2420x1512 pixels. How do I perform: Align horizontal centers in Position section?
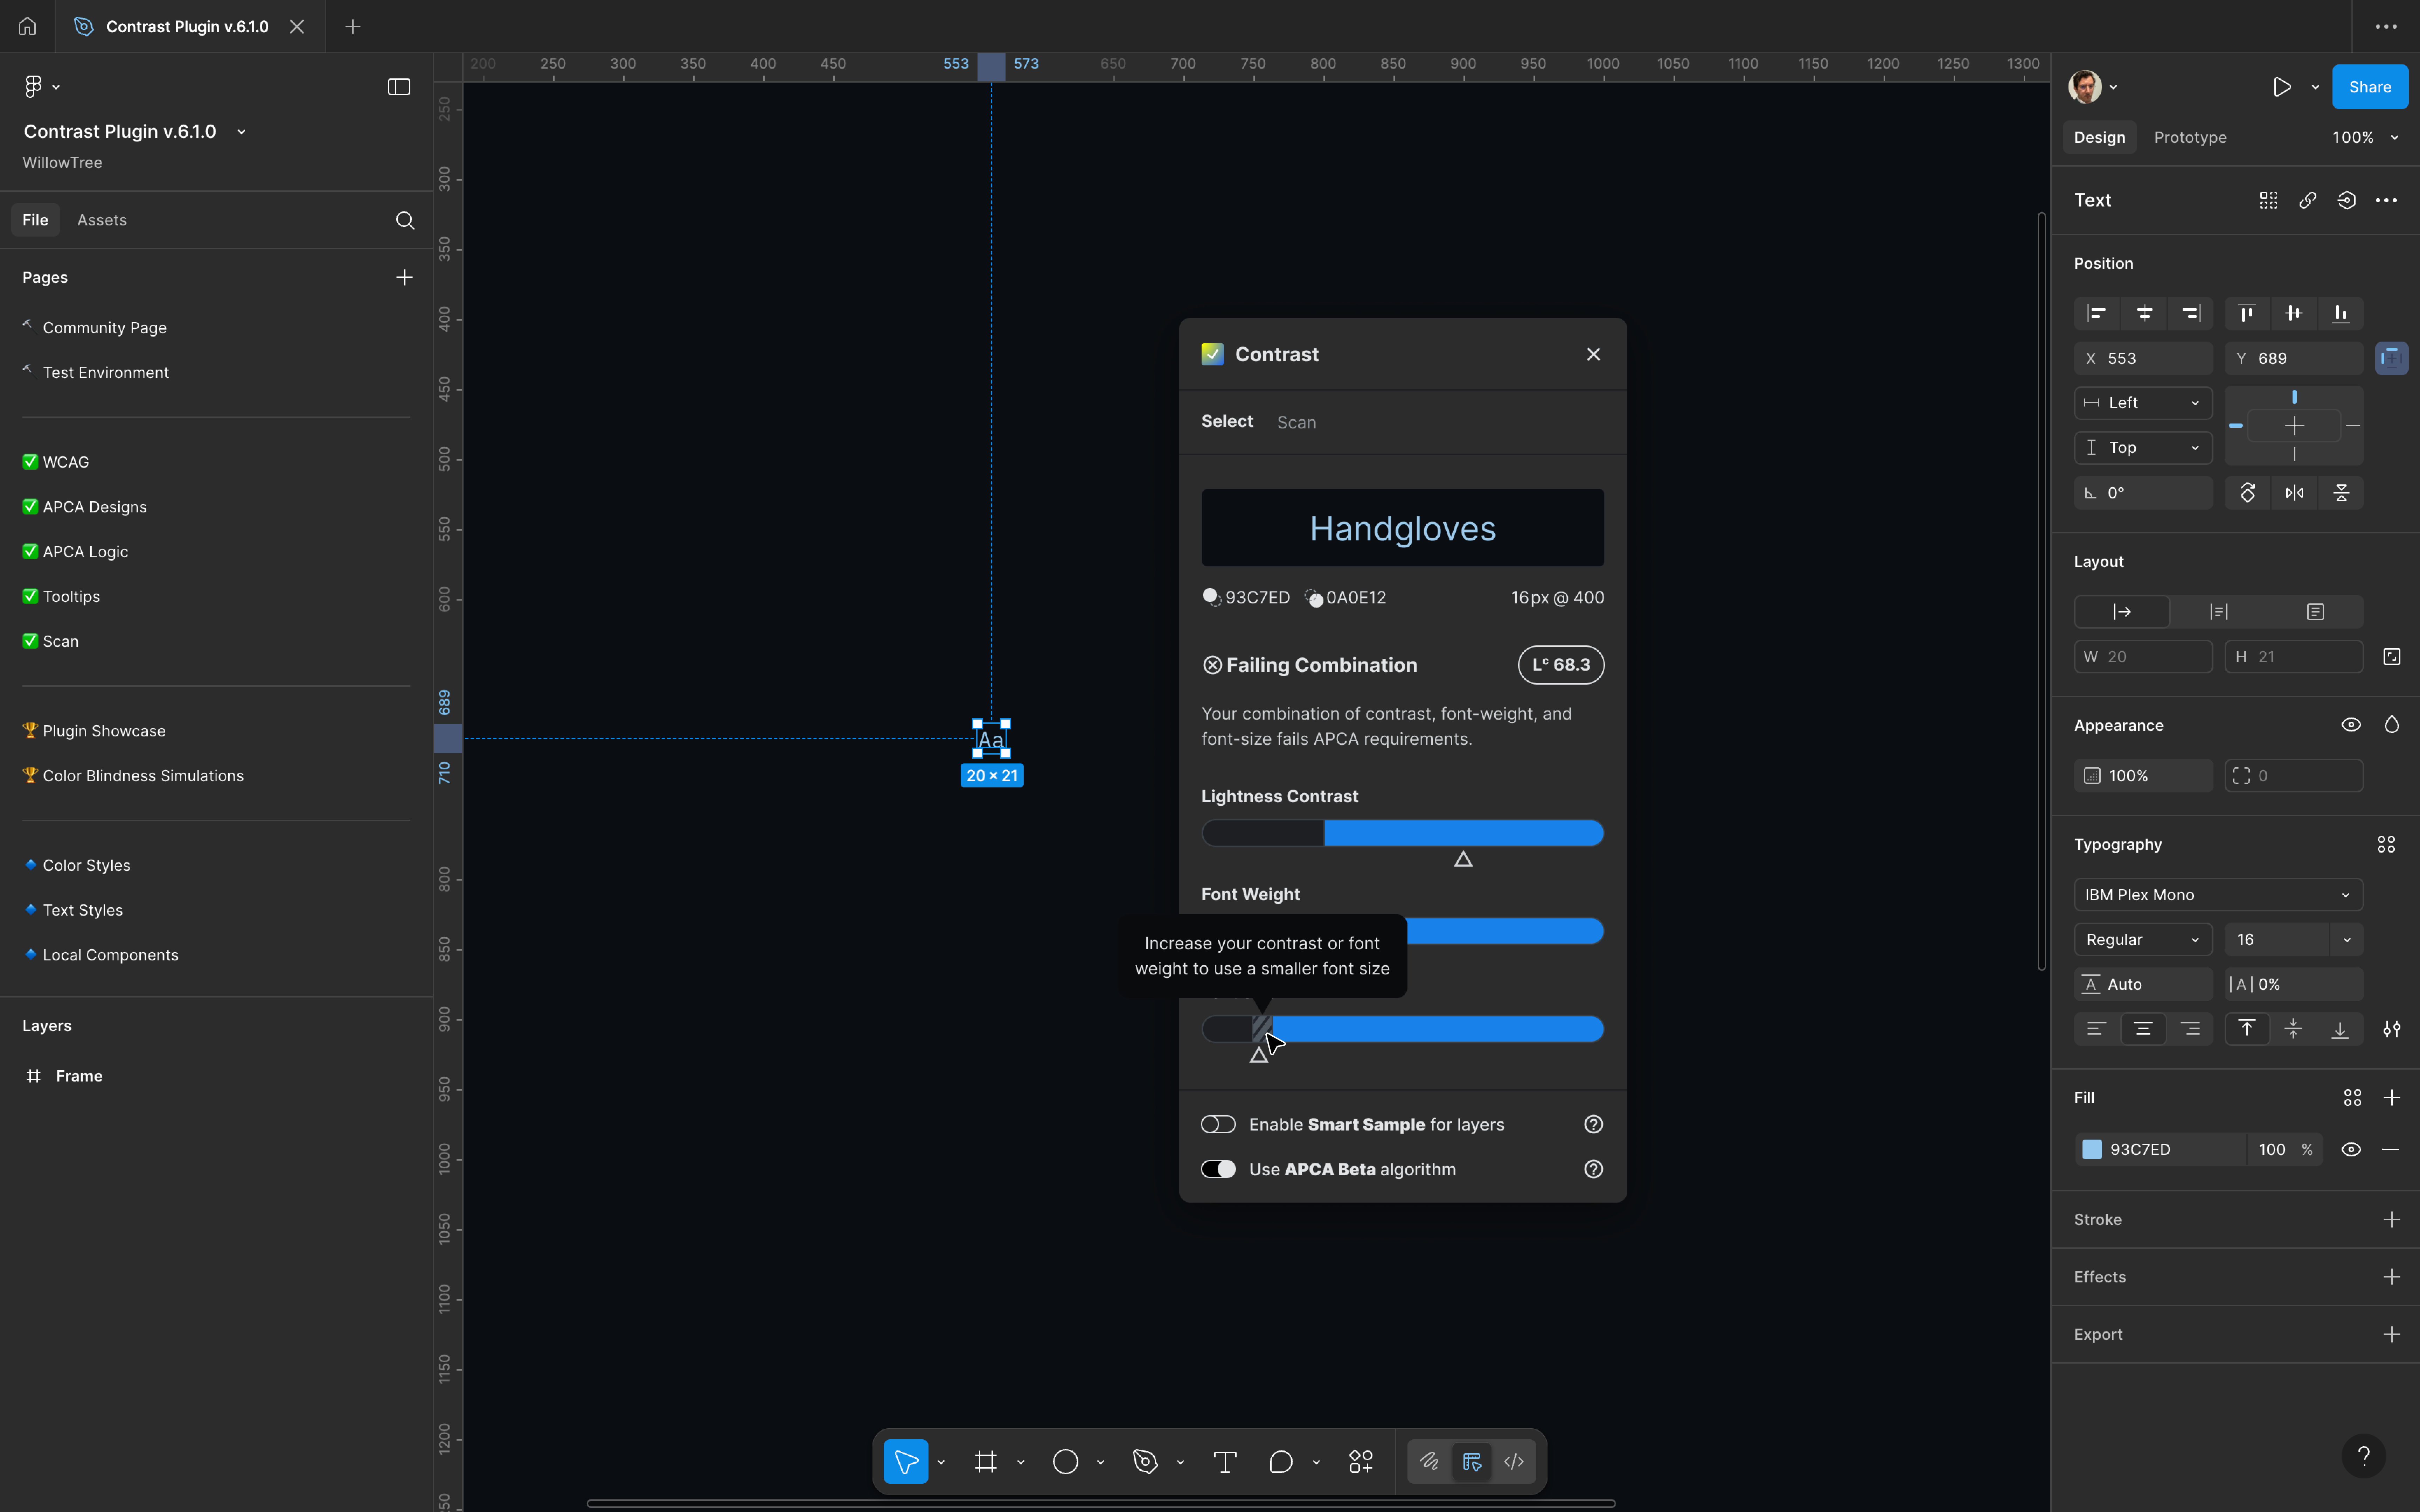[2144, 313]
